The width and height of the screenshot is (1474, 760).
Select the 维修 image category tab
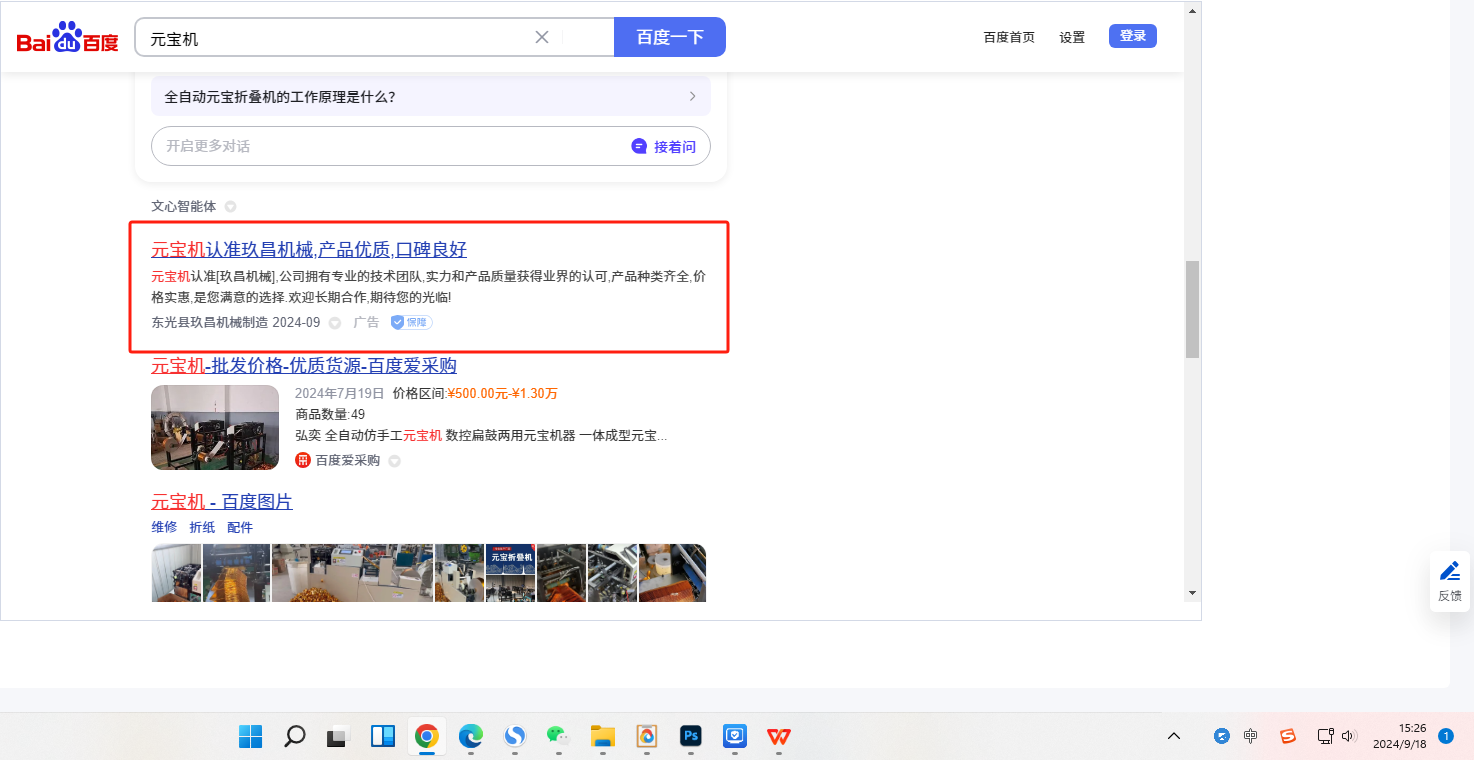[x=164, y=527]
